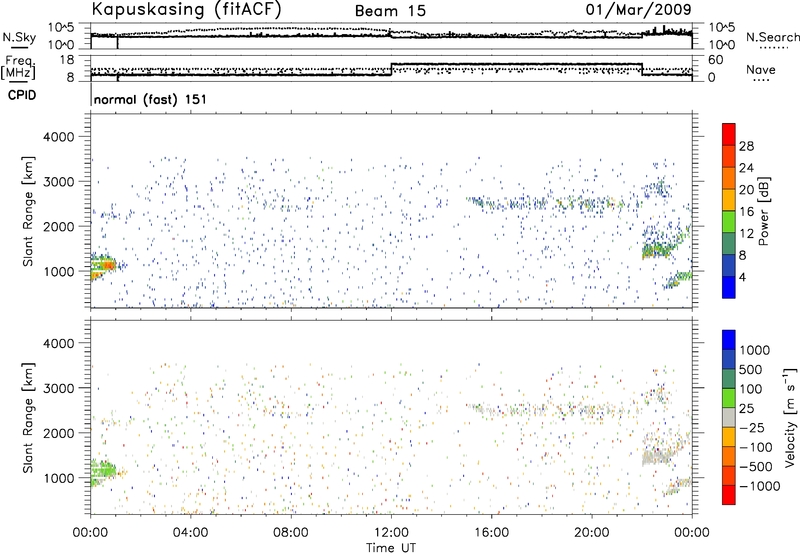Pick the bright blue top Velocity bar segment

pyautogui.click(x=729, y=340)
